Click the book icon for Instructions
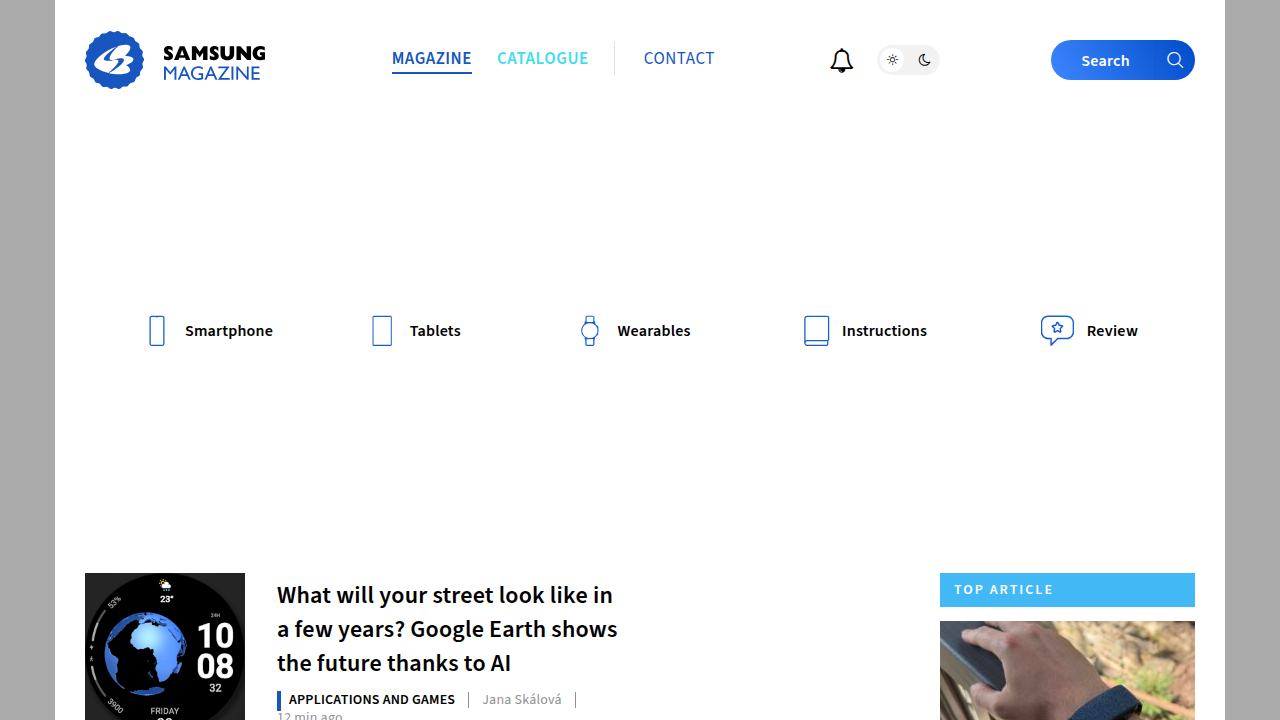The width and height of the screenshot is (1280, 720). pos(817,331)
